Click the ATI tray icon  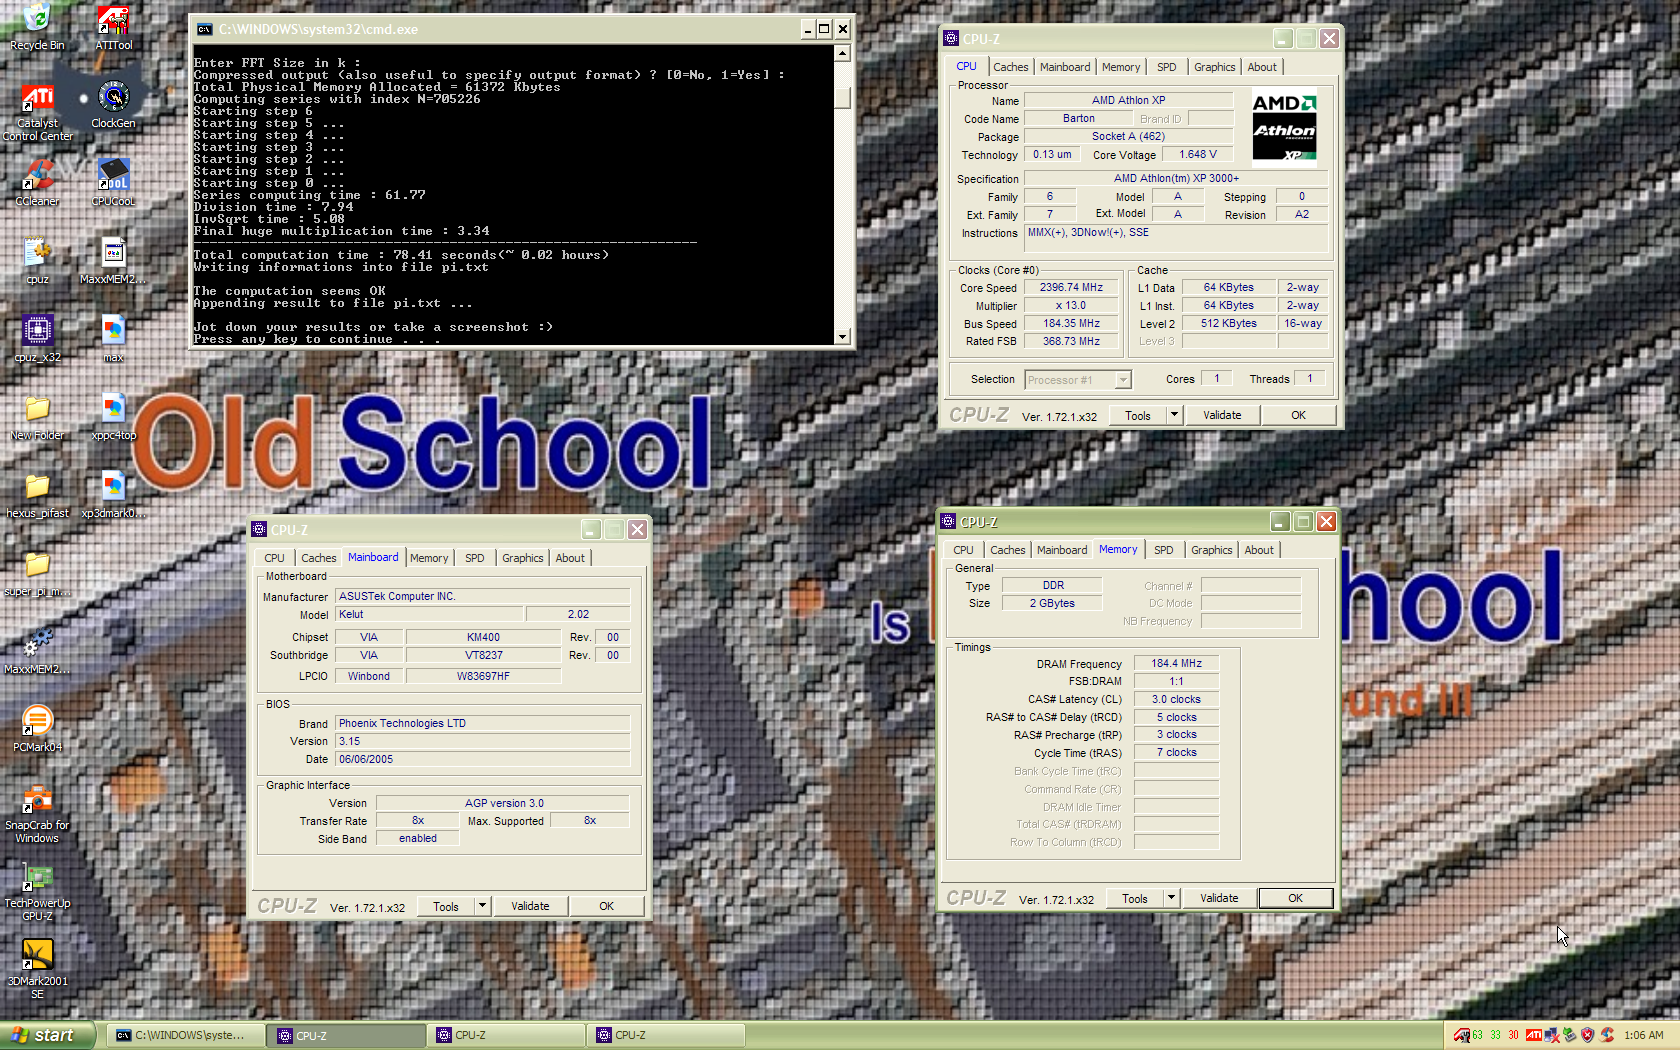tap(1533, 1035)
